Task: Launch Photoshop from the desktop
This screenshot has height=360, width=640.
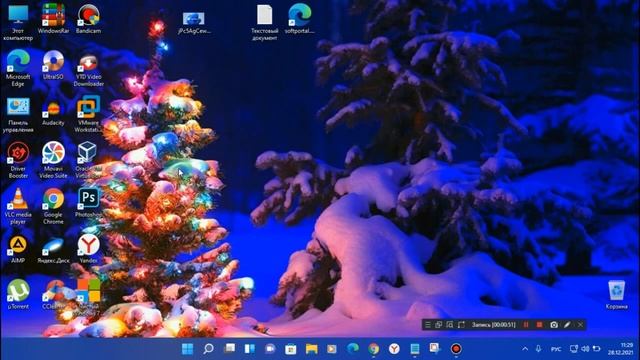Action: click(89, 202)
